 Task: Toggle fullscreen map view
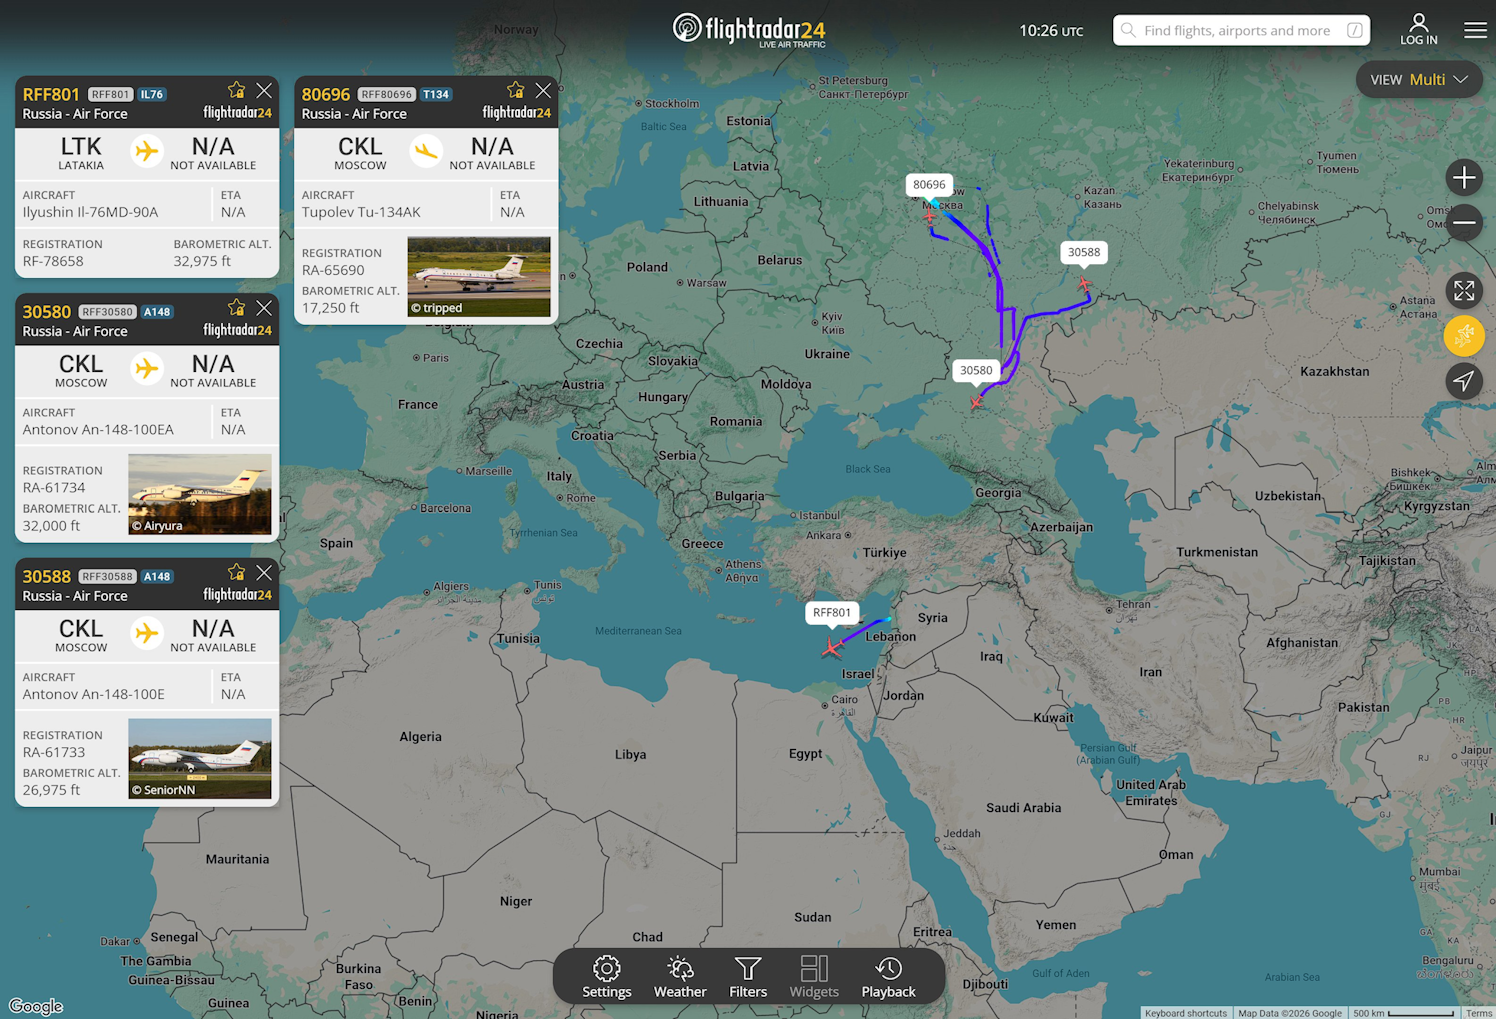[1464, 290]
